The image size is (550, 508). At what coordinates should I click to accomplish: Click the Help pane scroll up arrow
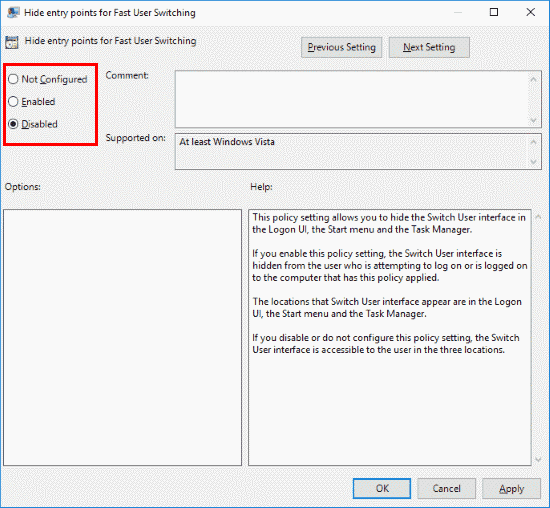tap(538, 217)
